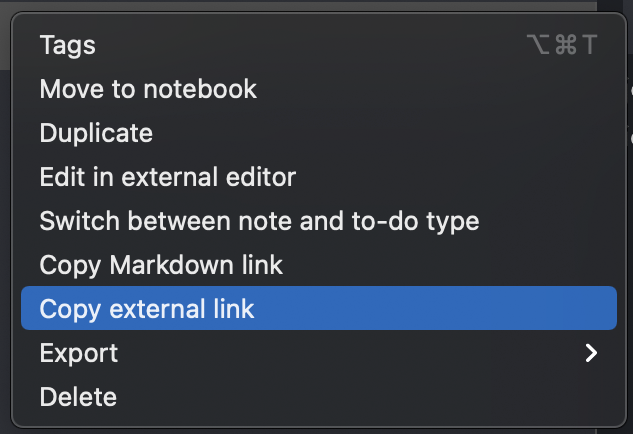Open Edit in external editor

pyautogui.click(x=319, y=176)
